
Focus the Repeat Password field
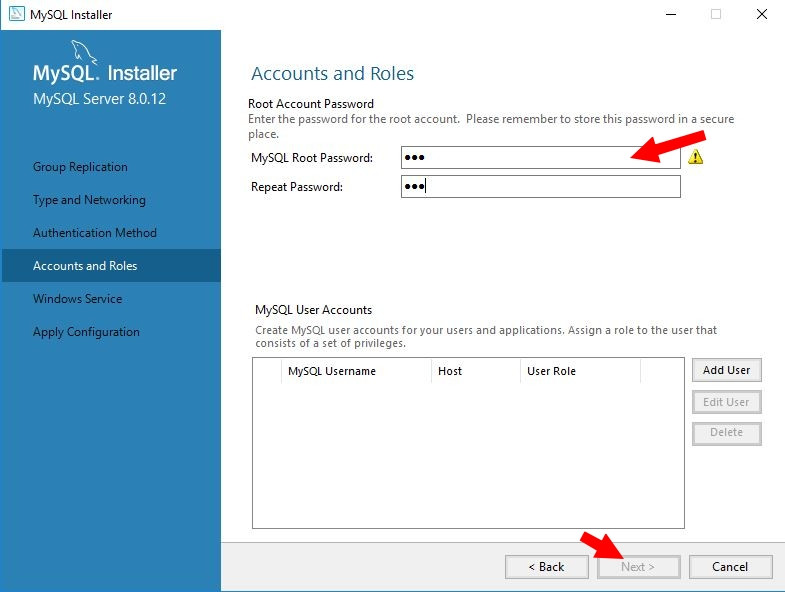pos(540,187)
